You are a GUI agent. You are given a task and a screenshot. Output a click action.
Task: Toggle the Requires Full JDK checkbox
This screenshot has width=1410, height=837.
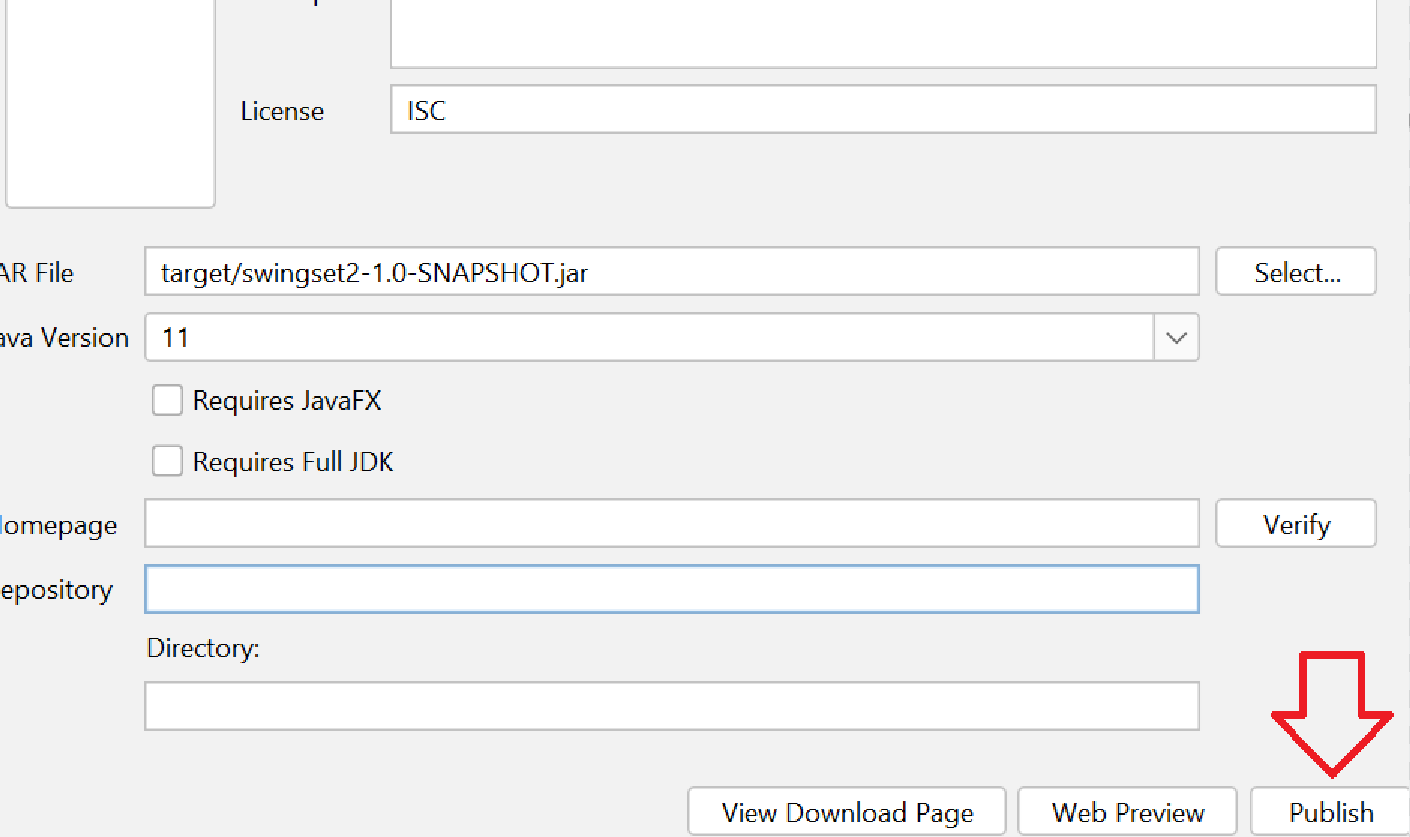point(167,462)
